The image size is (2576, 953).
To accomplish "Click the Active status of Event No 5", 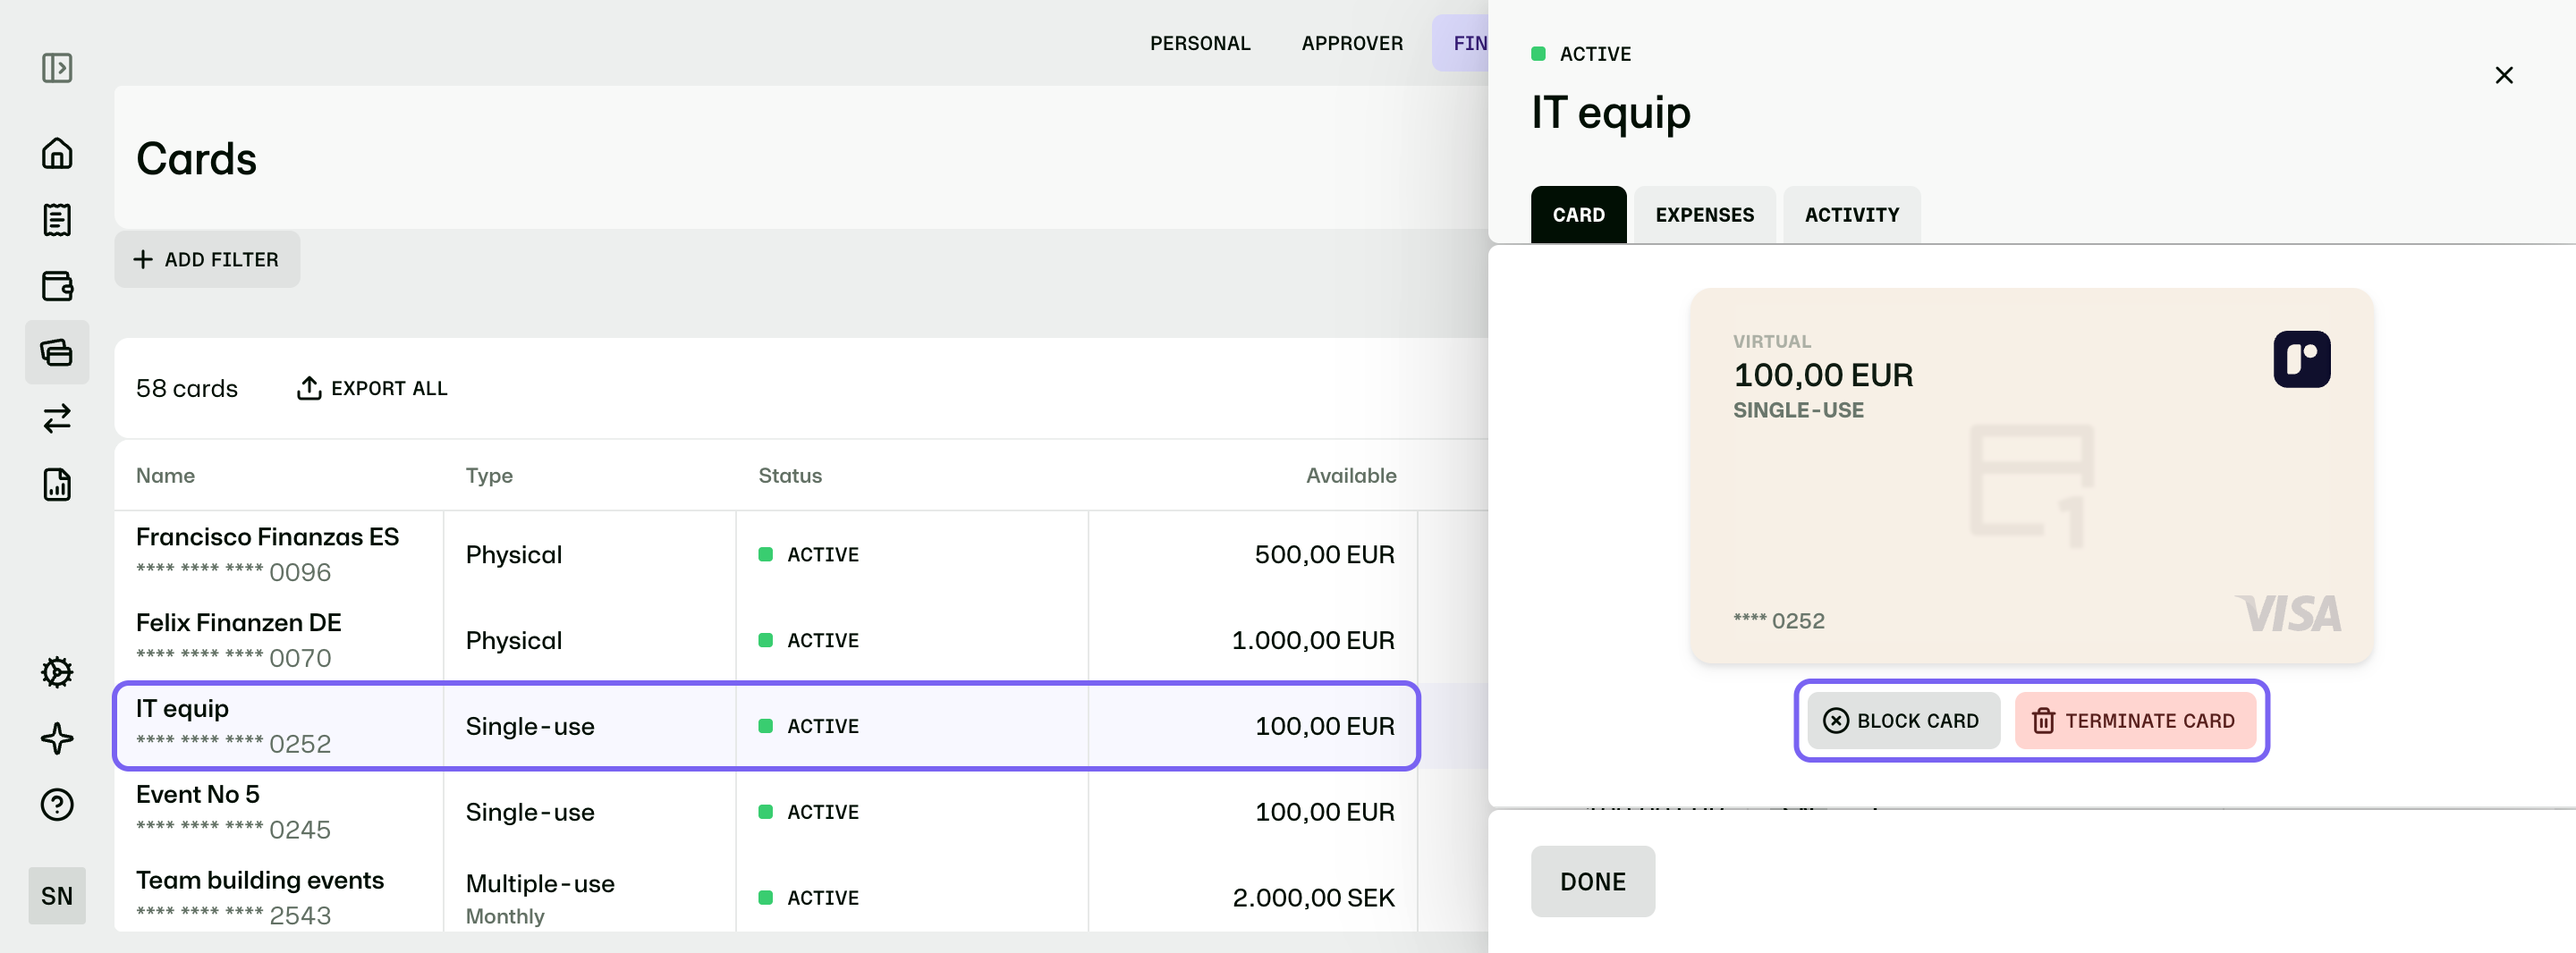I will [x=809, y=812].
